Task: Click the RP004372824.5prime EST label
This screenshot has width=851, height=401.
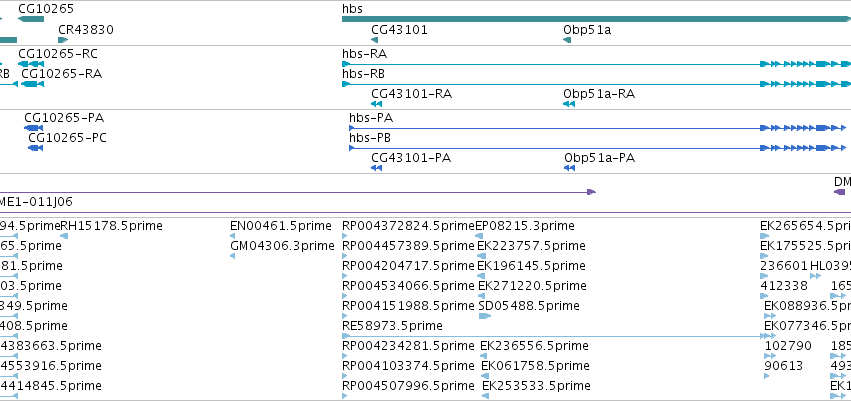Action: 407,226
